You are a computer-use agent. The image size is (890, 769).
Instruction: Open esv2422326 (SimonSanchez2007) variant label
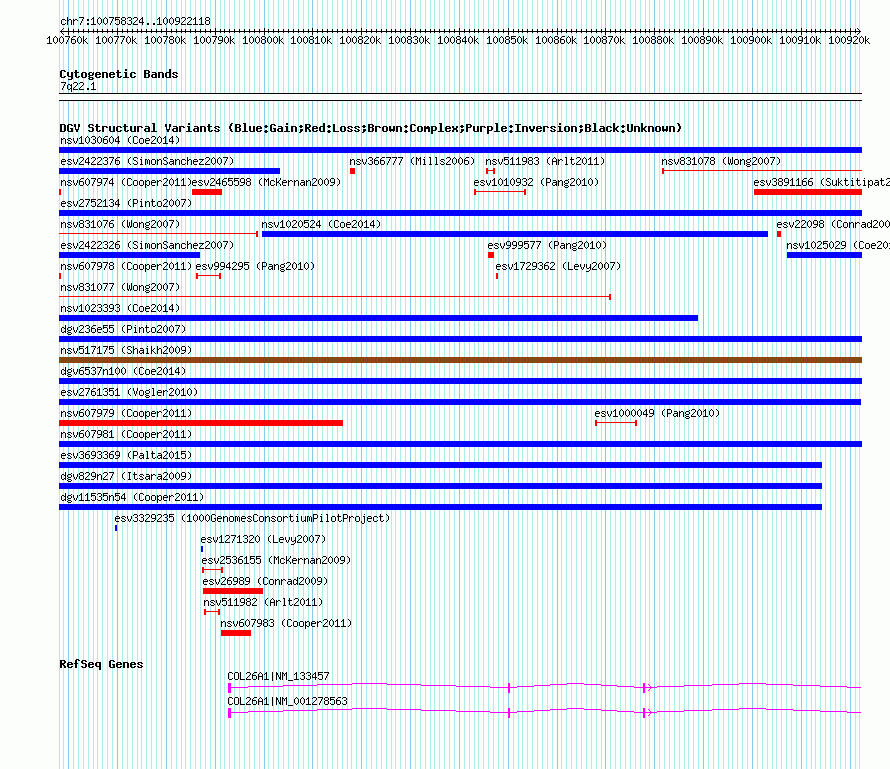pos(147,245)
